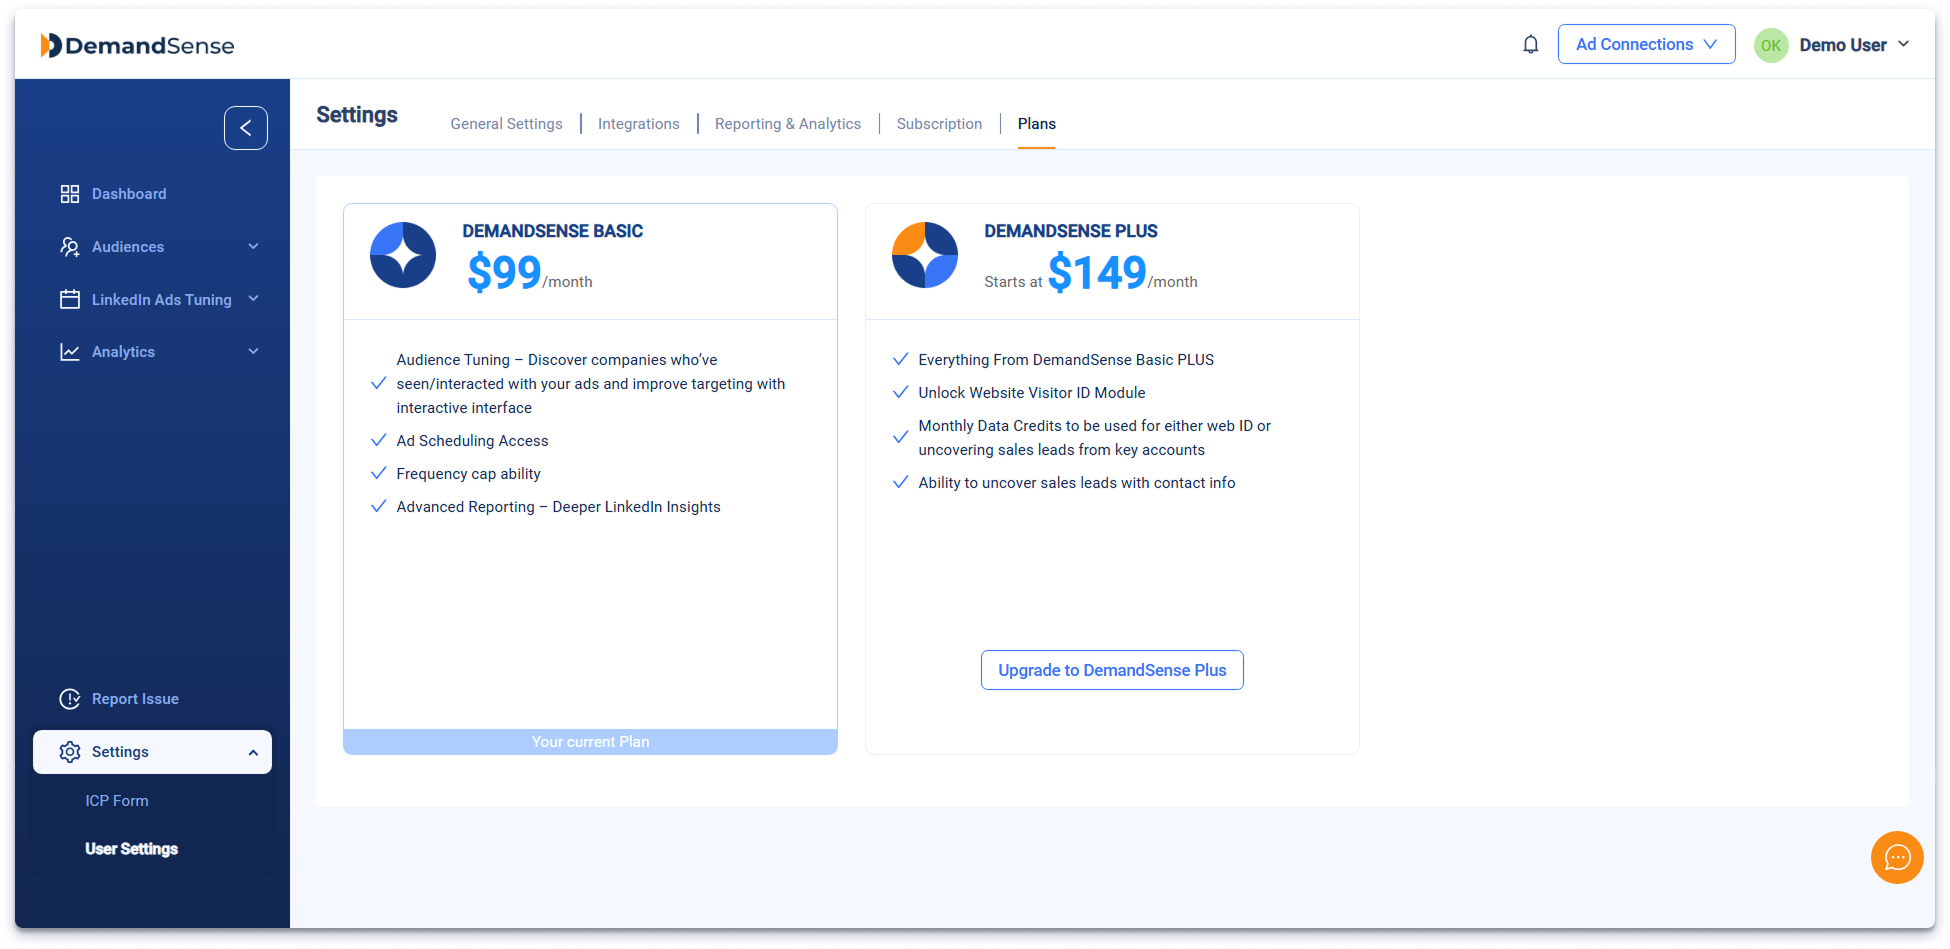Click the $99 price text
The width and height of the screenshot is (1950, 949).
click(504, 273)
